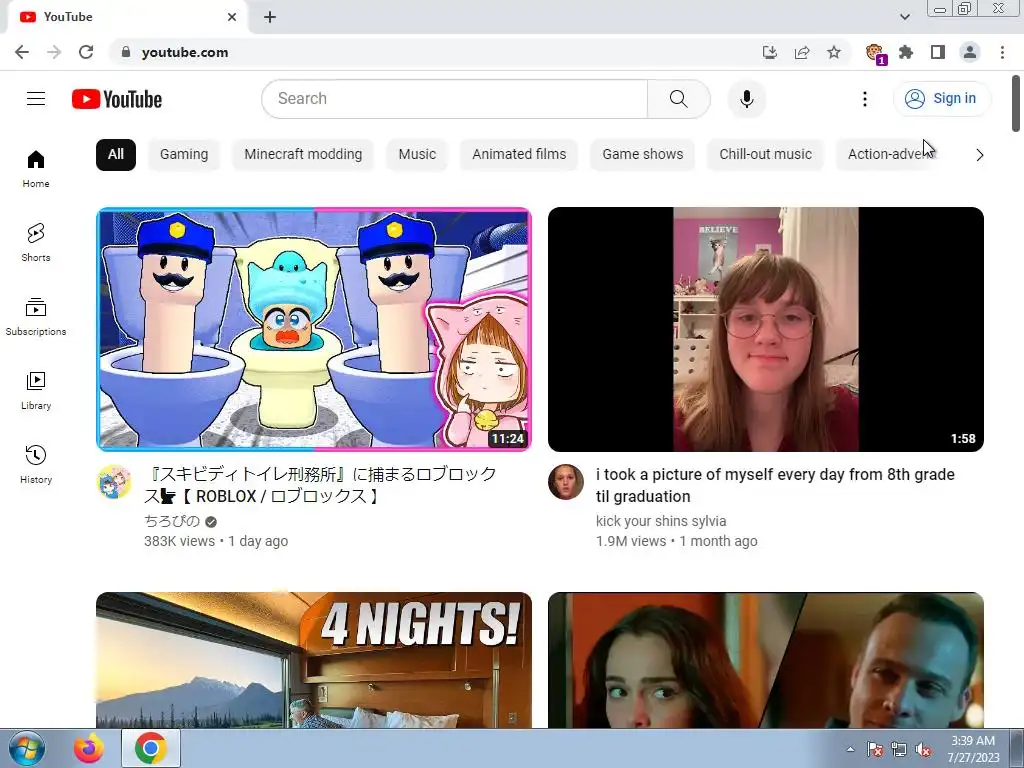
Task: Open Chrome profile avatar
Action: 970,52
